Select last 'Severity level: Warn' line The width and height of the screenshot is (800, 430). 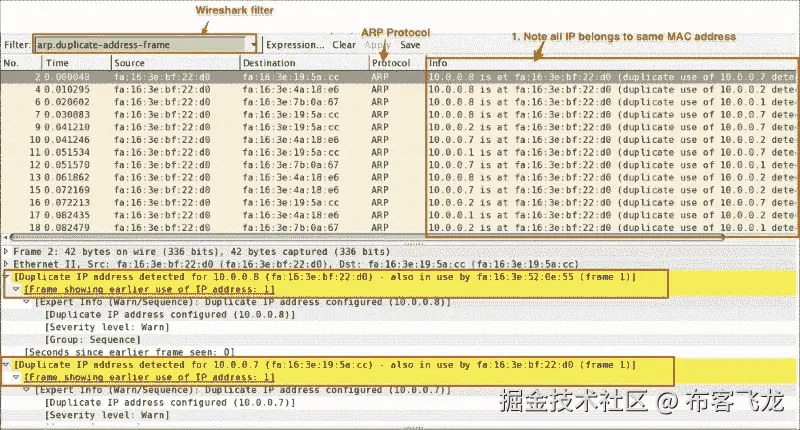[107, 415]
